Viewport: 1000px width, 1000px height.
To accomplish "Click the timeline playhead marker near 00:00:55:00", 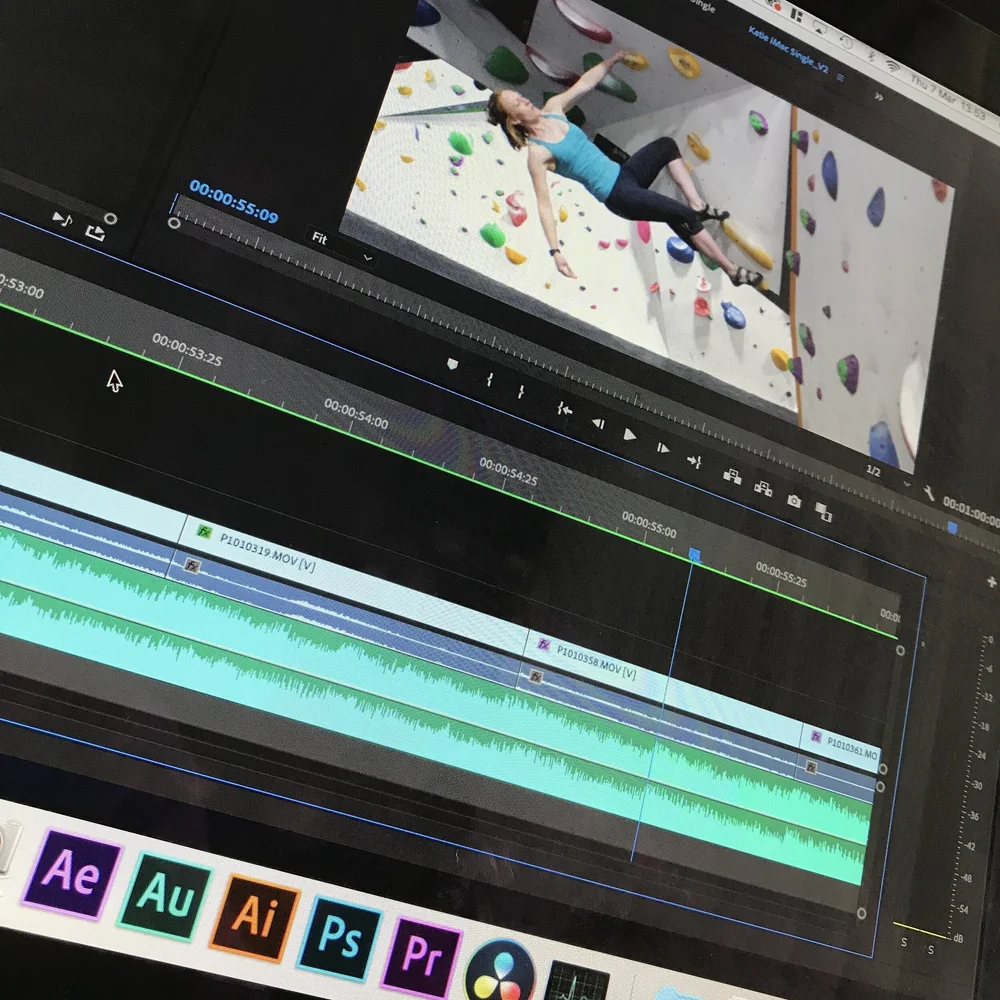I will (695, 555).
